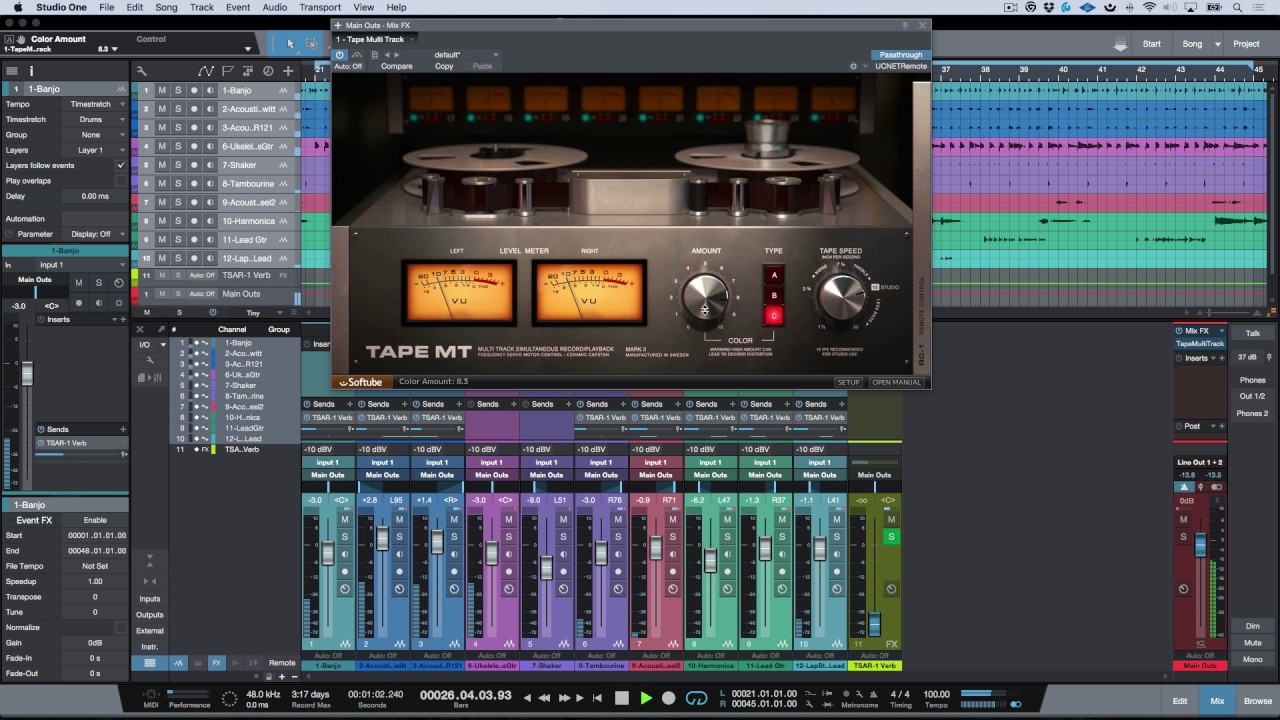This screenshot has width=1280, height=720.
Task: Click the Dim button
Action: (x=1252, y=626)
